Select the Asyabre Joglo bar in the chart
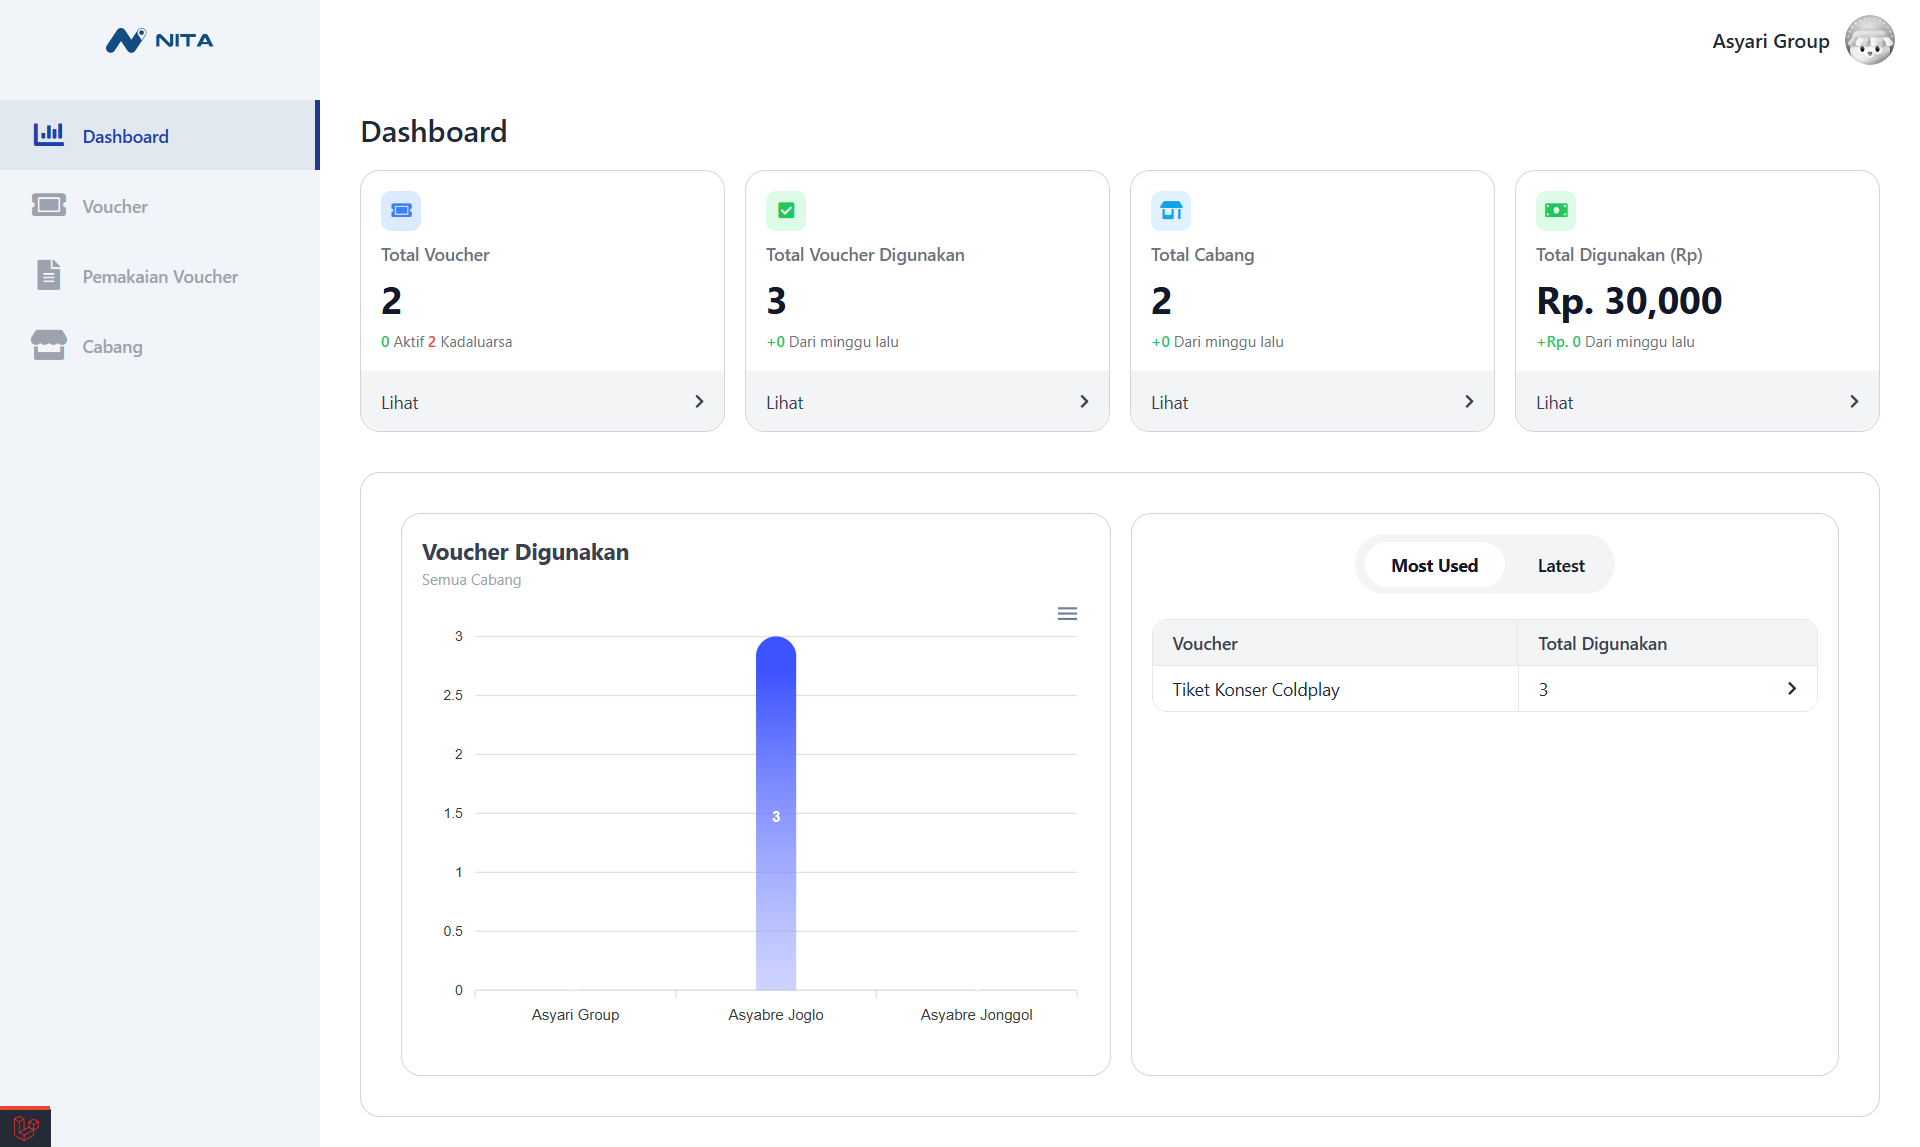 [775, 815]
